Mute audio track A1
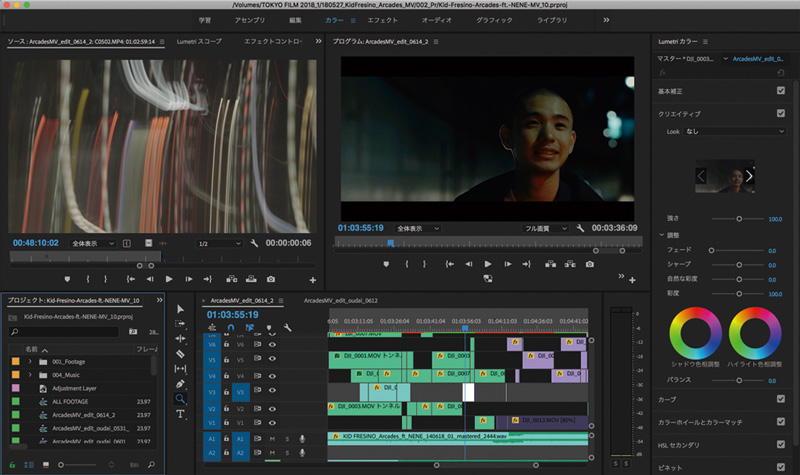Image resolution: width=800 pixels, height=475 pixels. click(272, 439)
